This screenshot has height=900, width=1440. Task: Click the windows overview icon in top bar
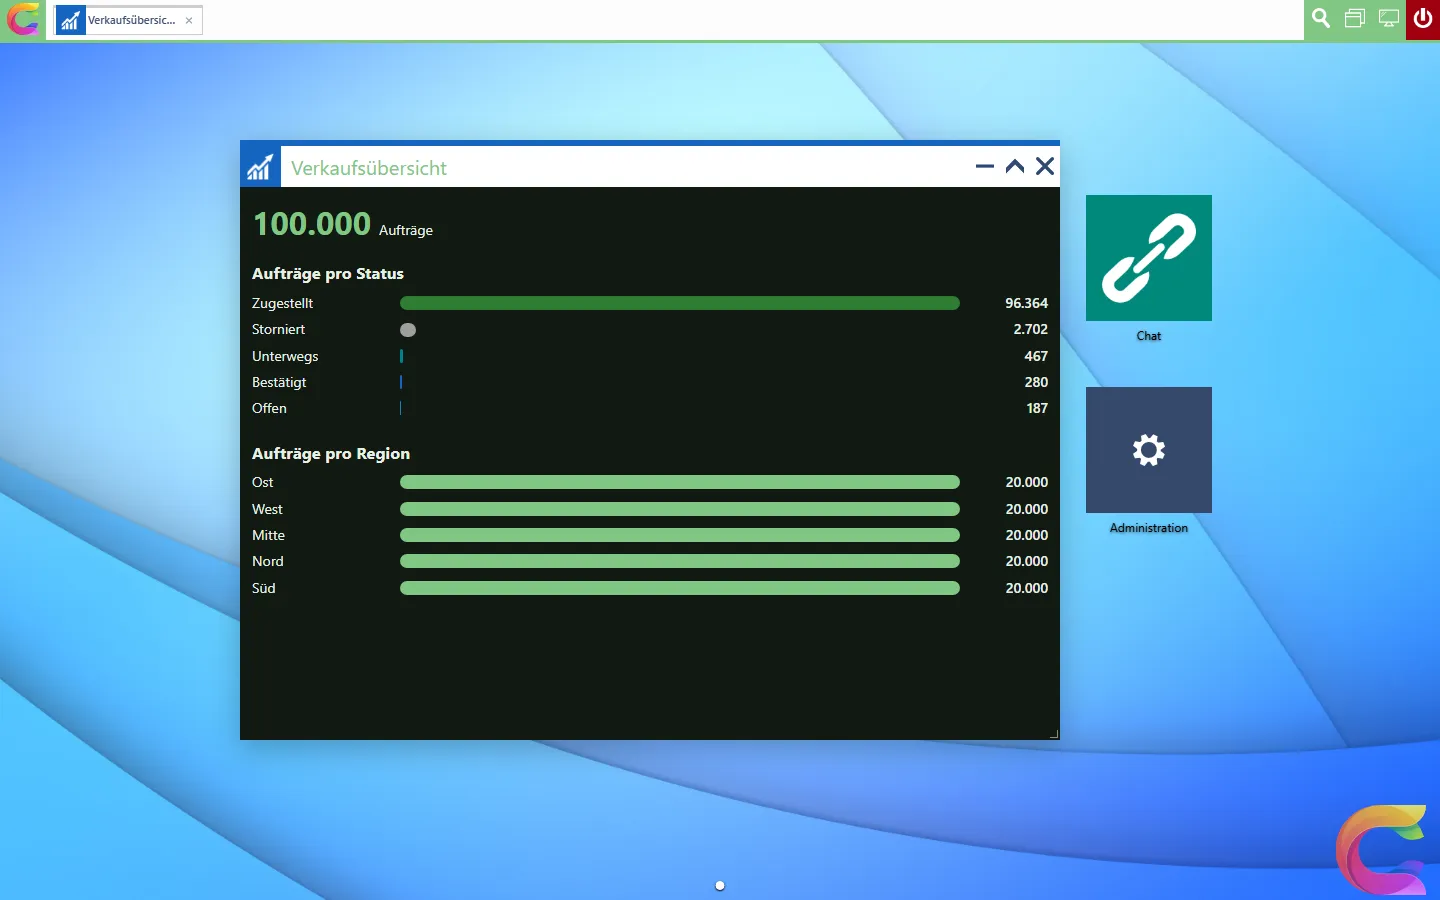tap(1355, 19)
